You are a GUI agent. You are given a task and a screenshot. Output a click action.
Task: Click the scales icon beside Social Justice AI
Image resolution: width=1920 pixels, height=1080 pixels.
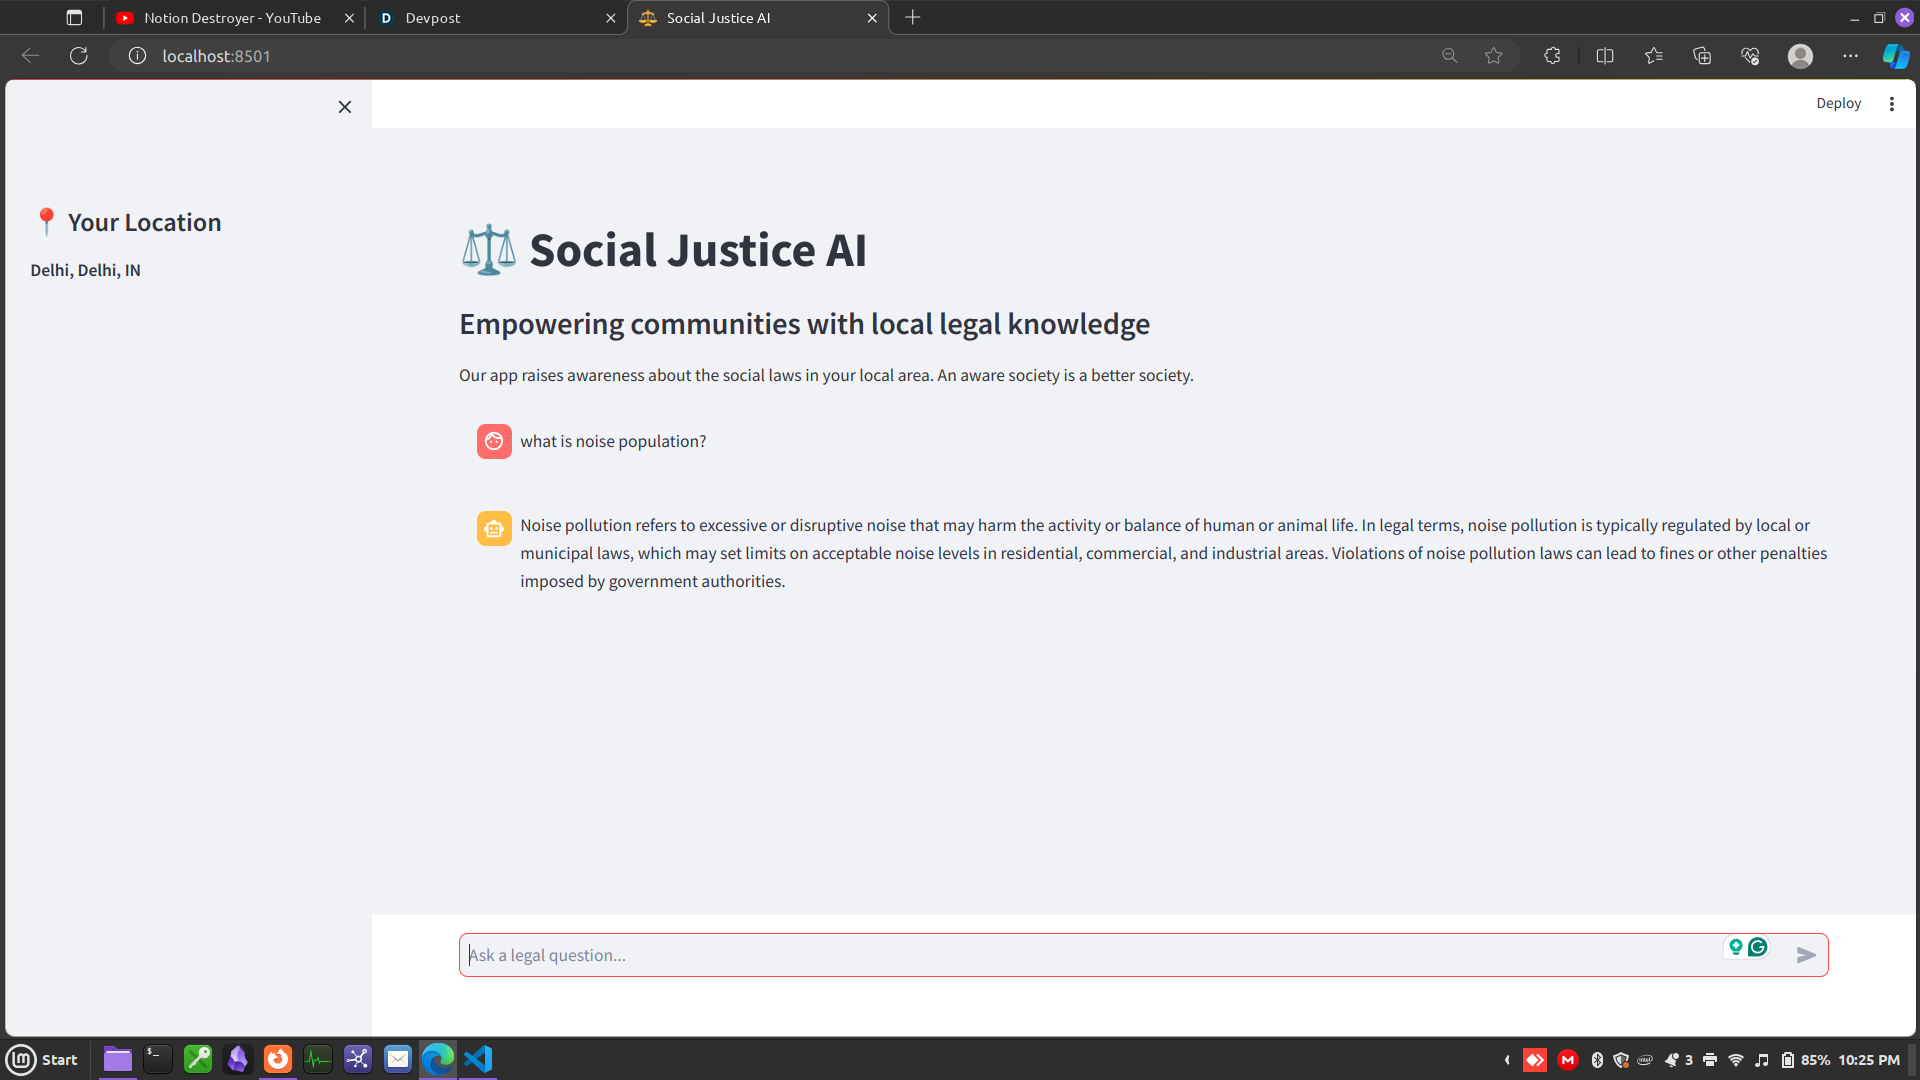(x=488, y=250)
